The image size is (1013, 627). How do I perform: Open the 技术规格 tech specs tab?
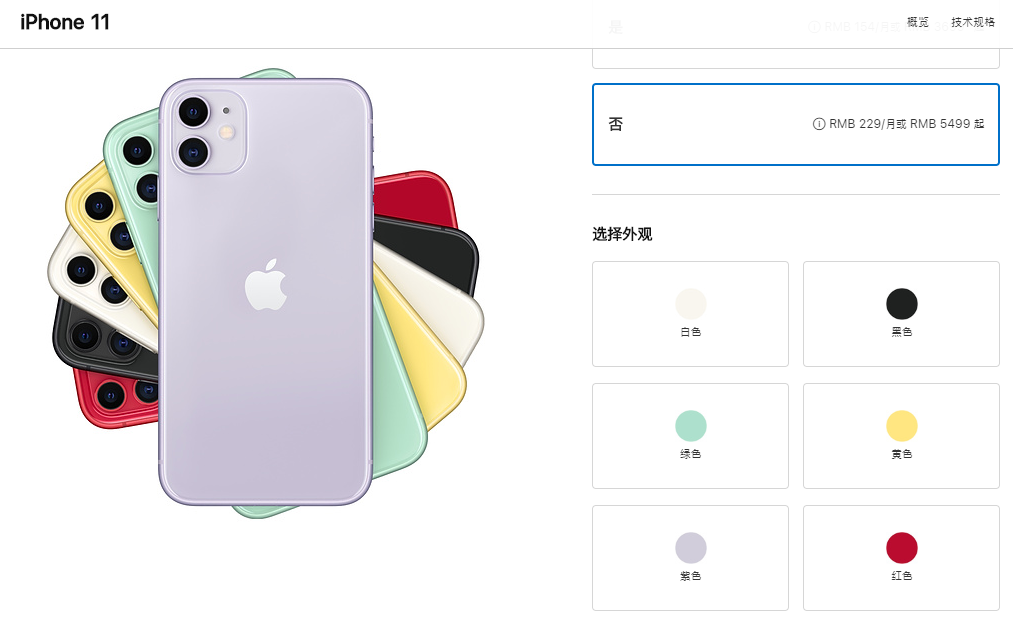pyautogui.click(x=973, y=23)
